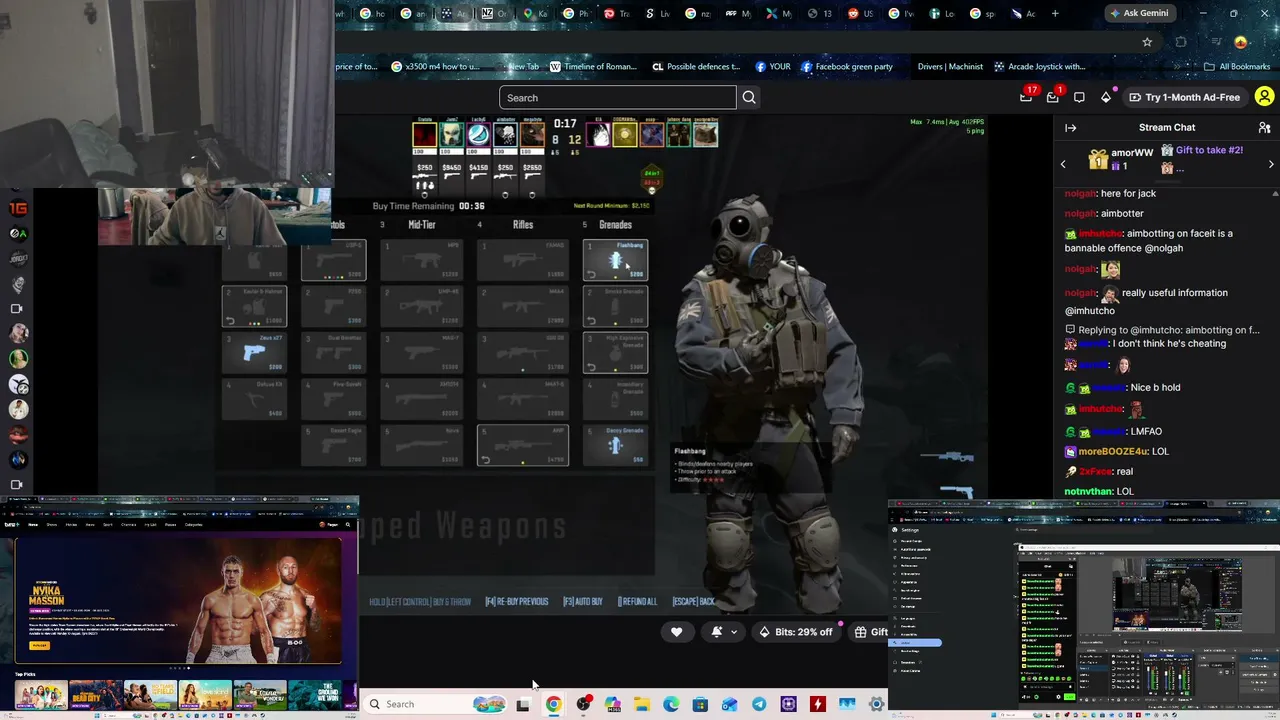Open a new Chrome tab with plus button
Screen dimensions: 1280x720
1055,14
